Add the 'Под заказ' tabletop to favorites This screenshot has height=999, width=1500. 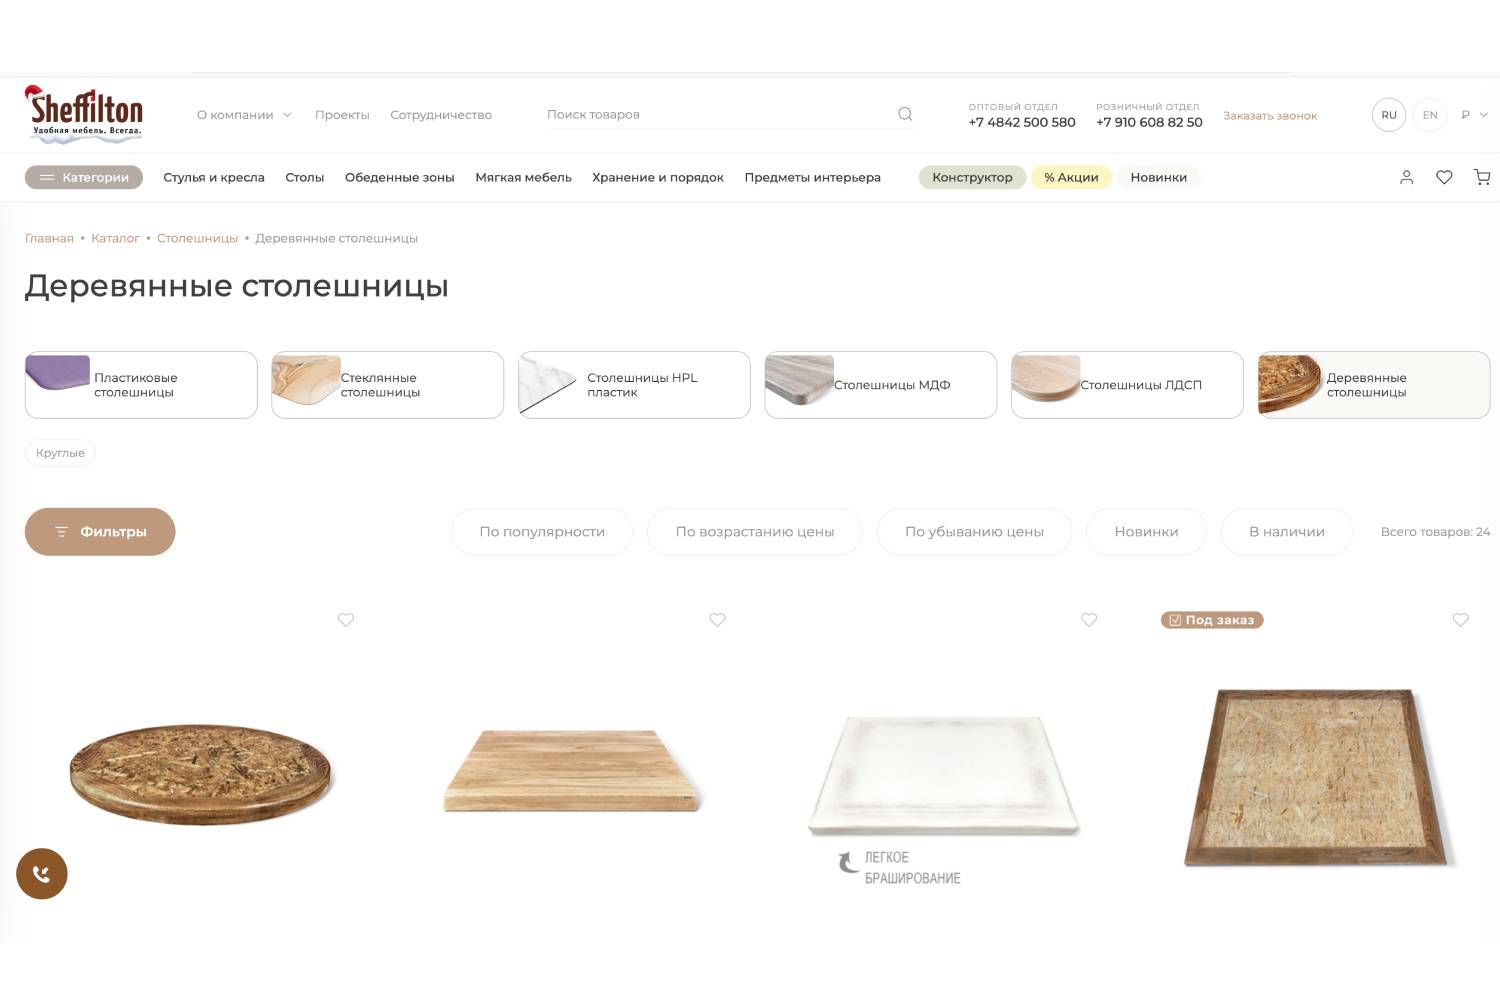pyautogui.click(x=1460, y=620)
